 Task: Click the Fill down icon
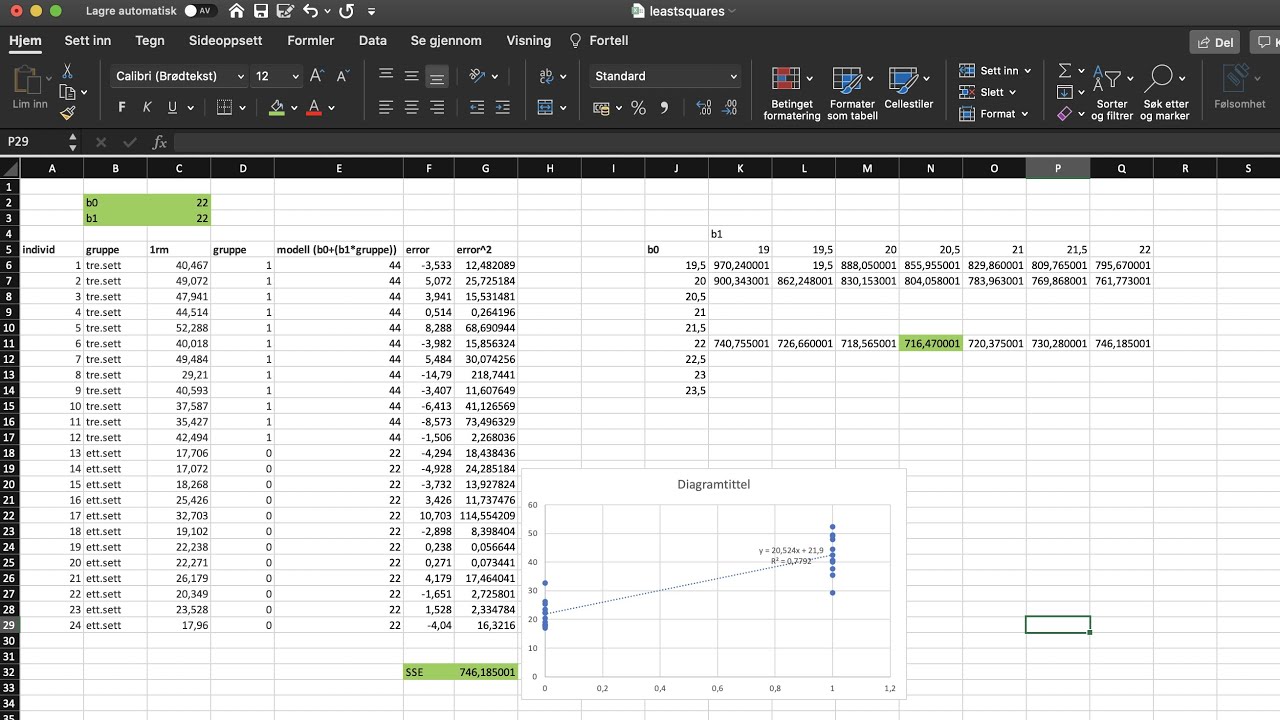click(1065, 92)
